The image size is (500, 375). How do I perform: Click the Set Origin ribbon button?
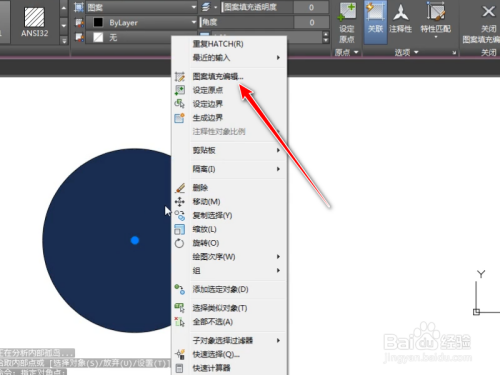pos(347,23)
